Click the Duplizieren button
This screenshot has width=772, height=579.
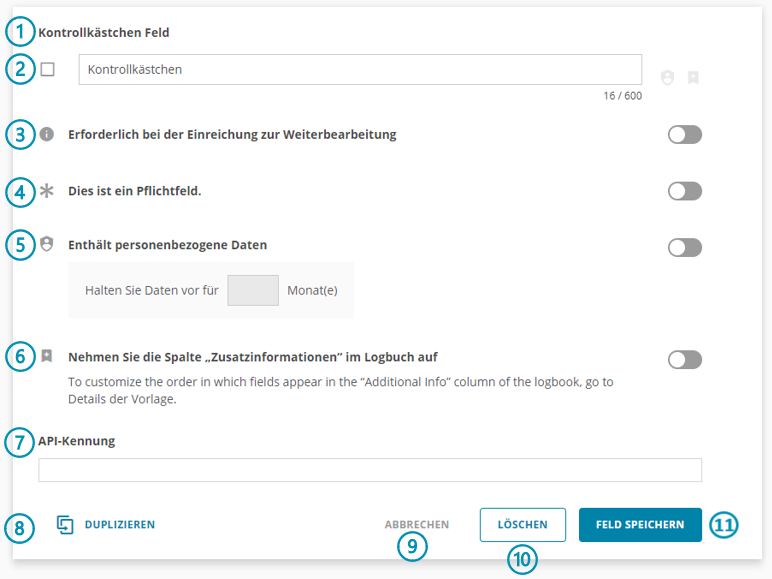coord(106,525)
